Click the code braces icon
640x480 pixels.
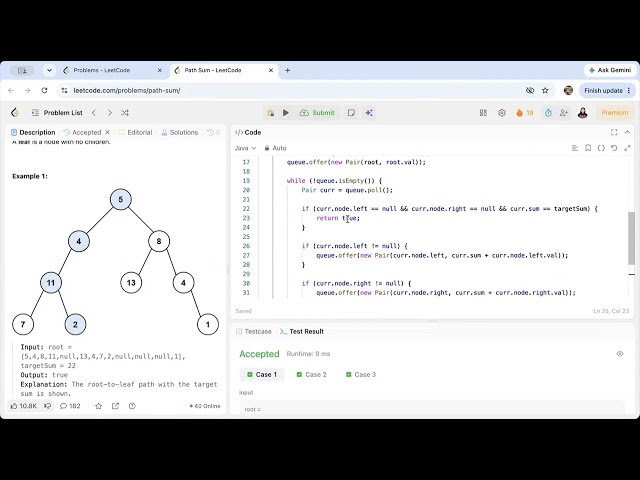[601, 148]
